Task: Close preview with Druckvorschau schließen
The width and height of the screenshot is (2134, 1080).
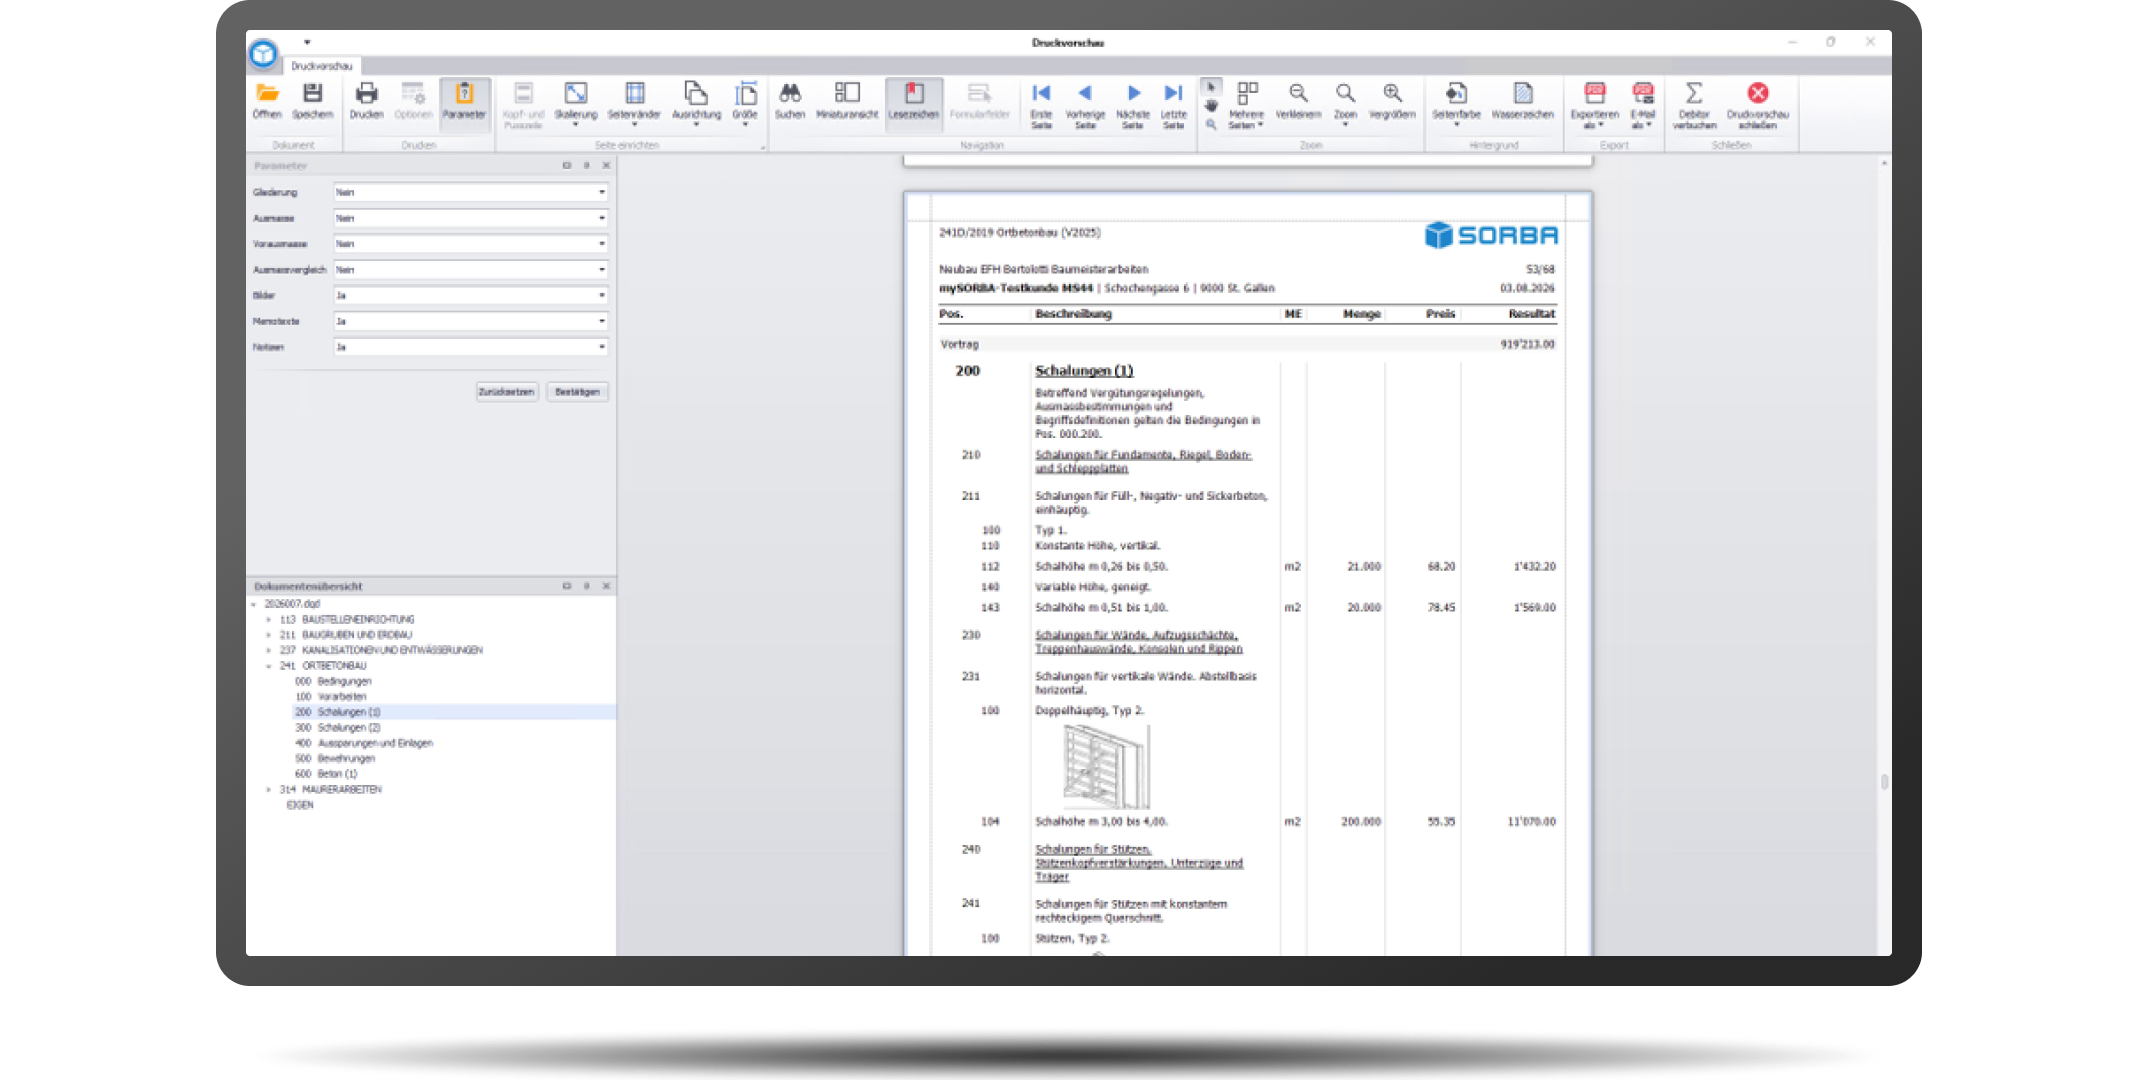Action: tap(1757, 105)
